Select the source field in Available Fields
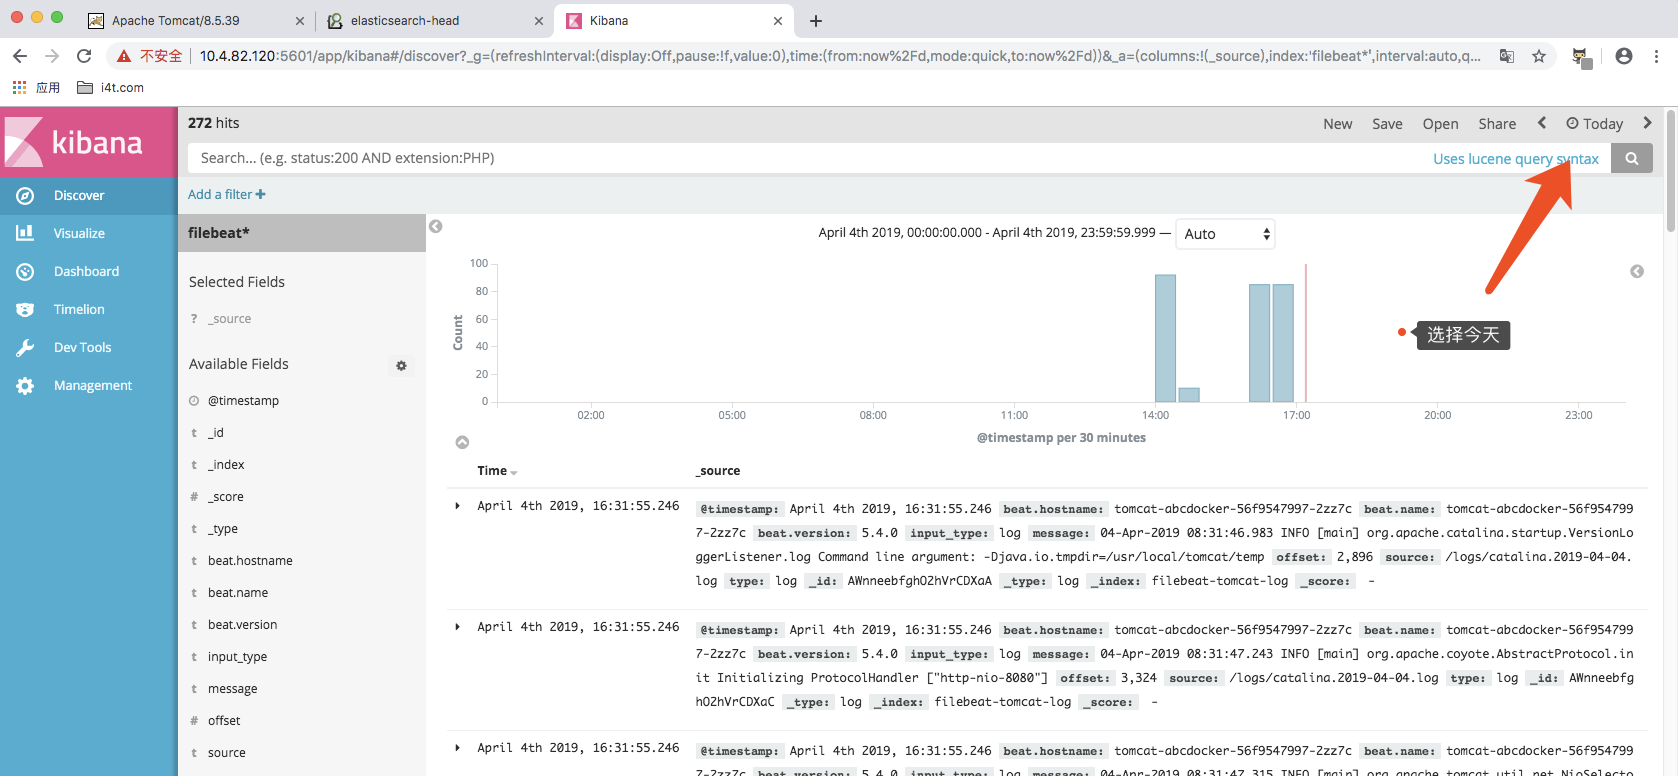 [x=227, y=753]
